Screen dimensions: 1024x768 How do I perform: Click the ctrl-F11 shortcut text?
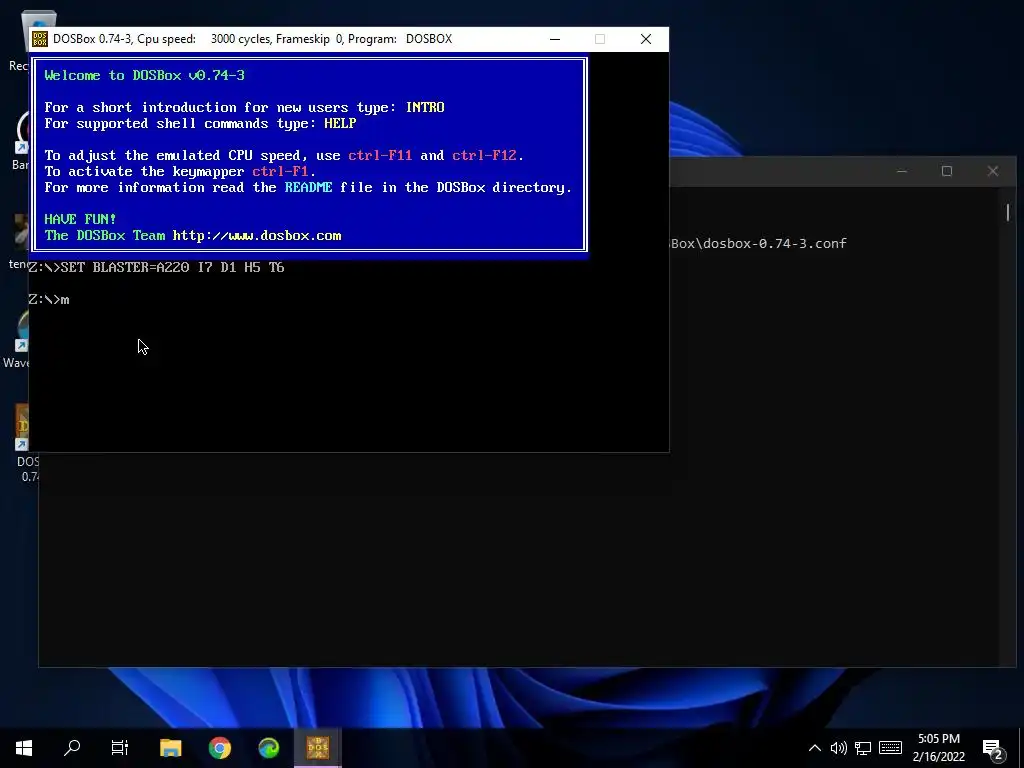point(380,155)
